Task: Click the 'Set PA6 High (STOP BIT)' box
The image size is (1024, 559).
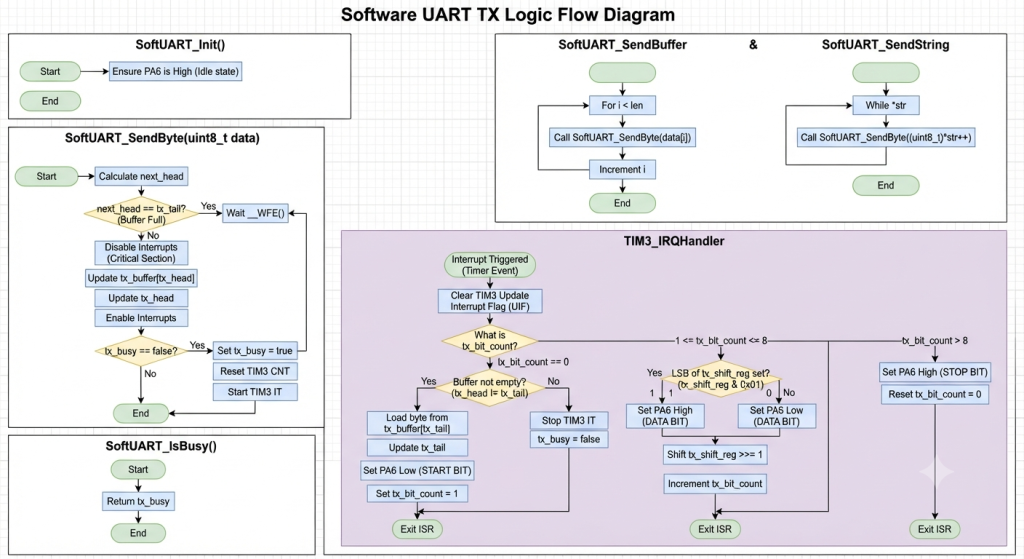Action: click(935, 372)
